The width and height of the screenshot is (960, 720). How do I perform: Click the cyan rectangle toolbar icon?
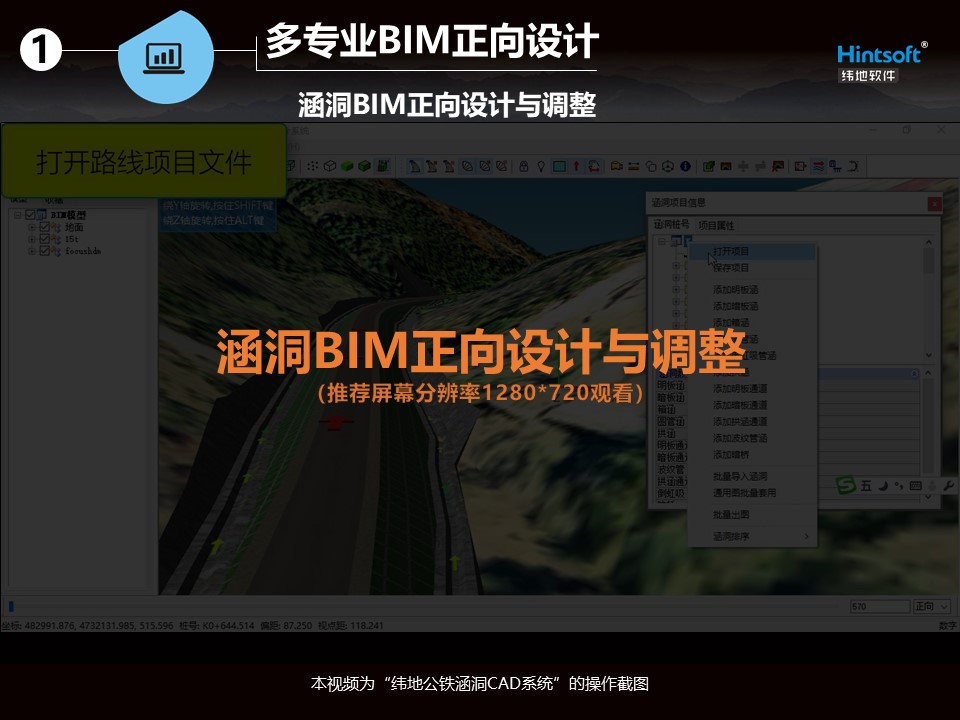[x=559, y=166]
